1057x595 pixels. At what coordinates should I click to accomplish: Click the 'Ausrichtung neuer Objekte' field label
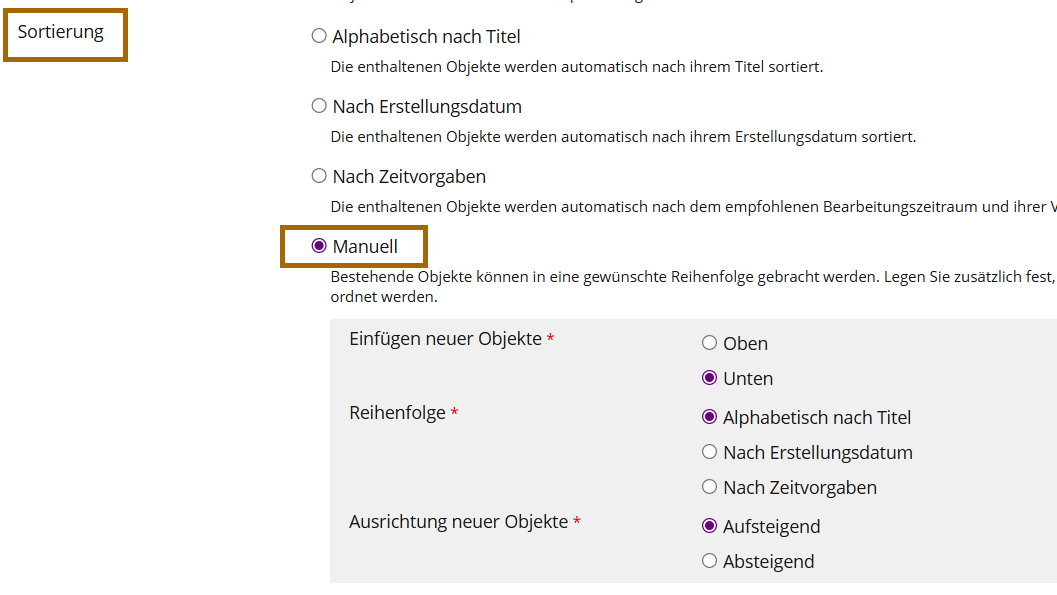458,522
